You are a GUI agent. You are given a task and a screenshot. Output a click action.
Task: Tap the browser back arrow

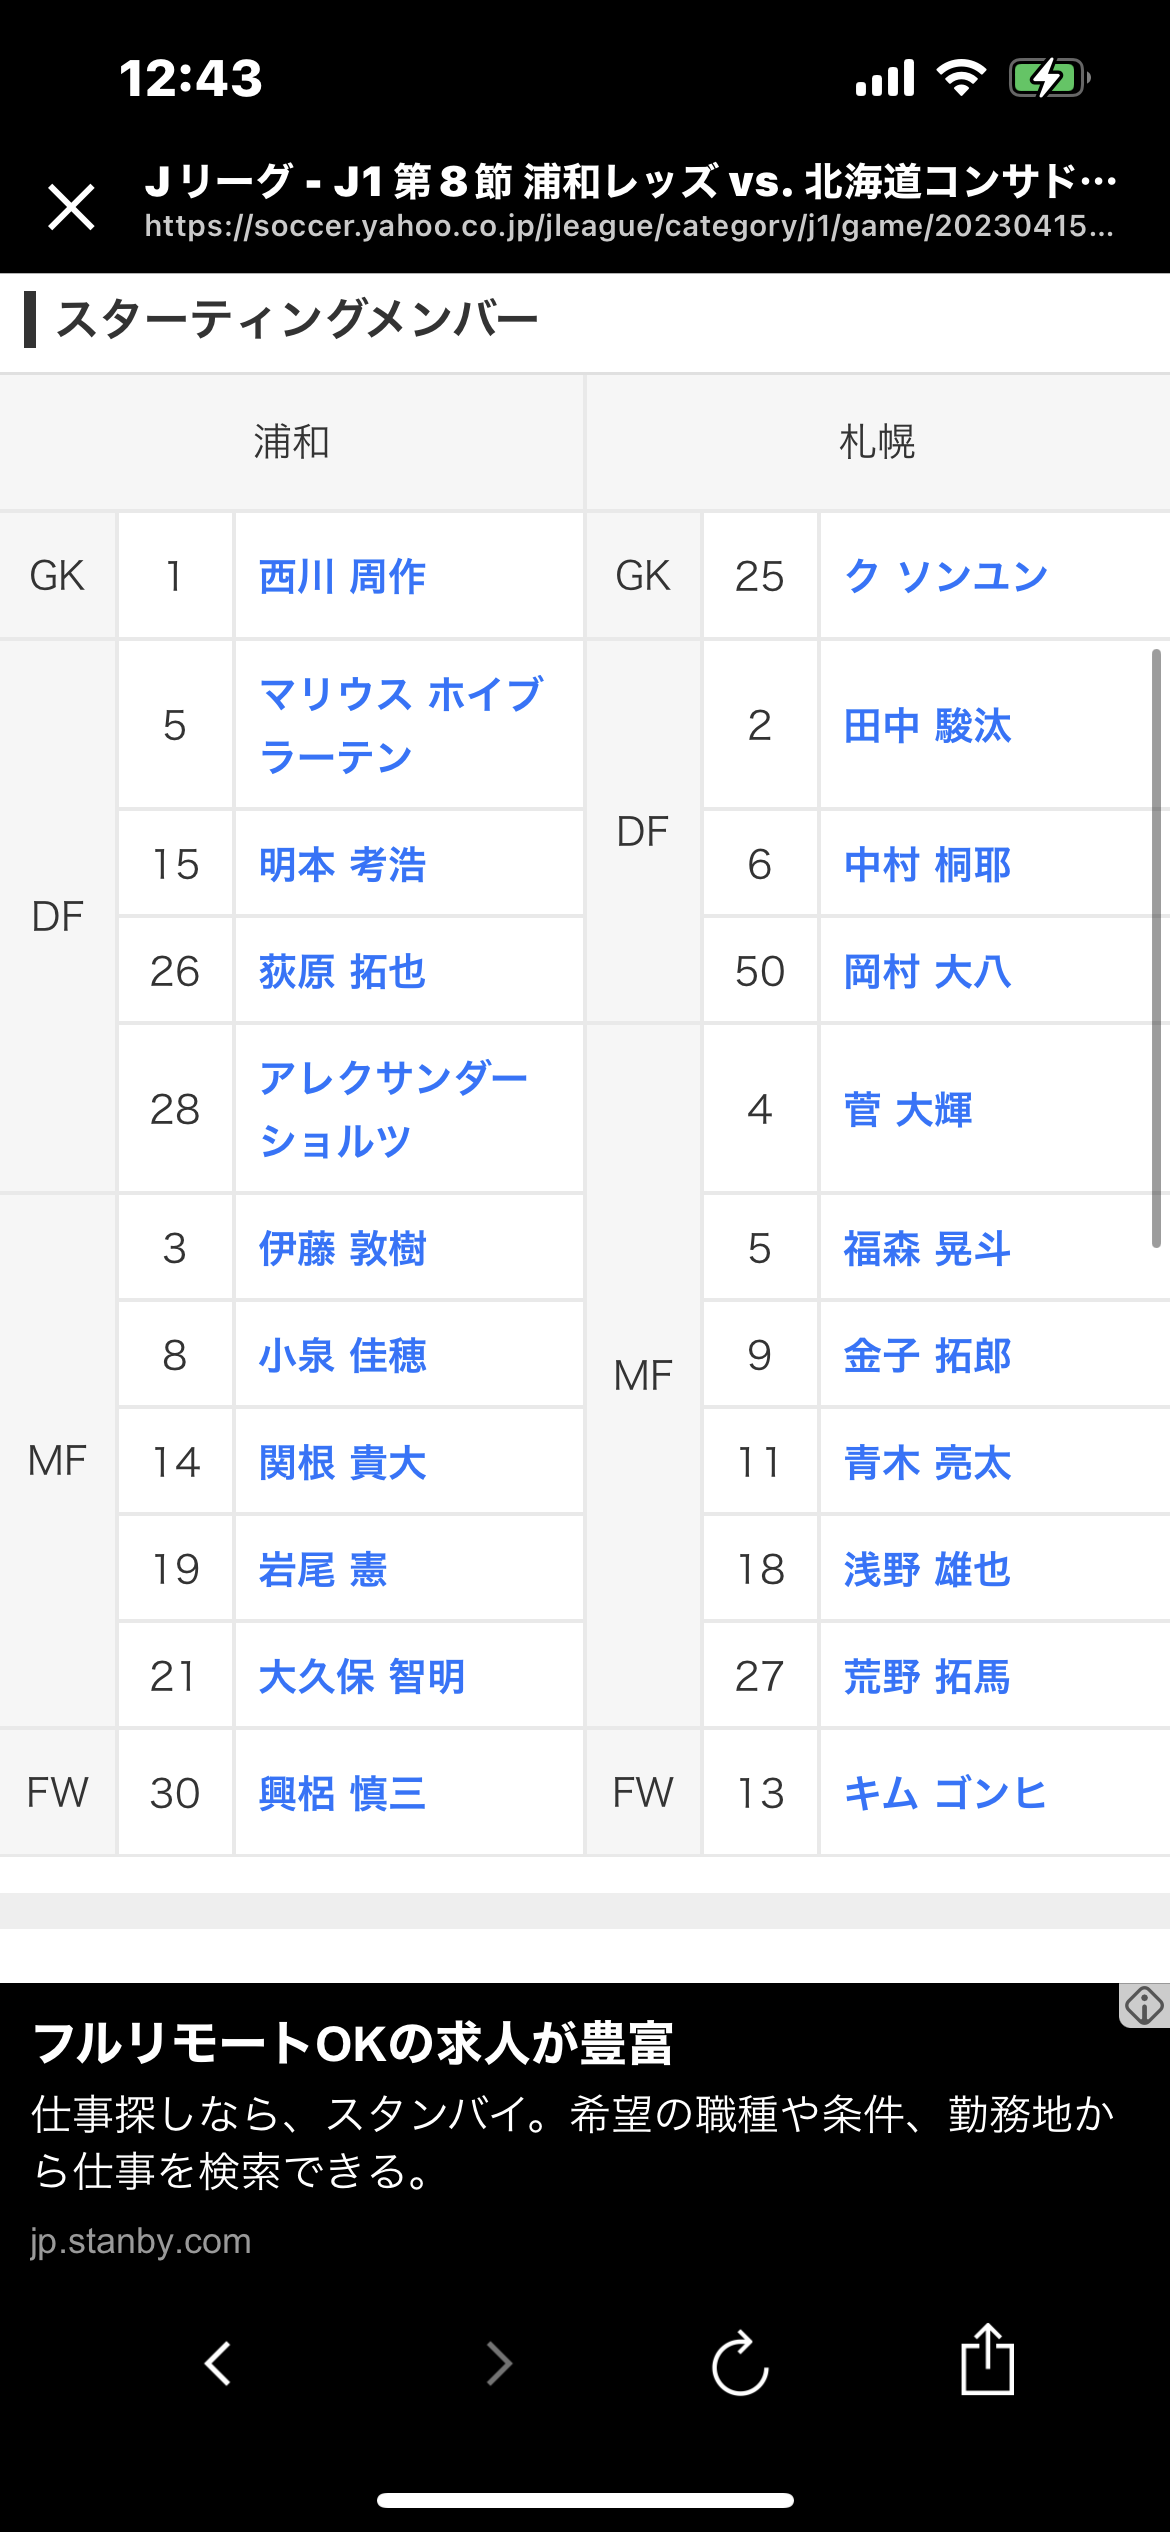click(218, 2363)
